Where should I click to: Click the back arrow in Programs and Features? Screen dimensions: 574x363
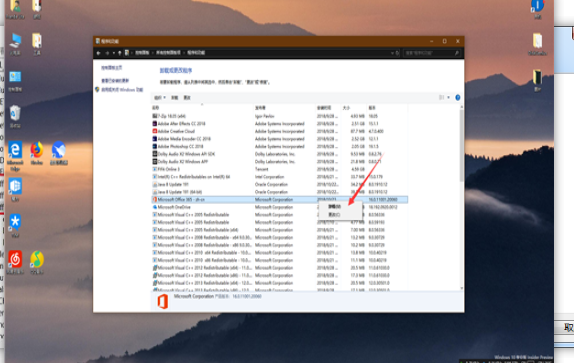pyautogui.click(x=98, y=53)
